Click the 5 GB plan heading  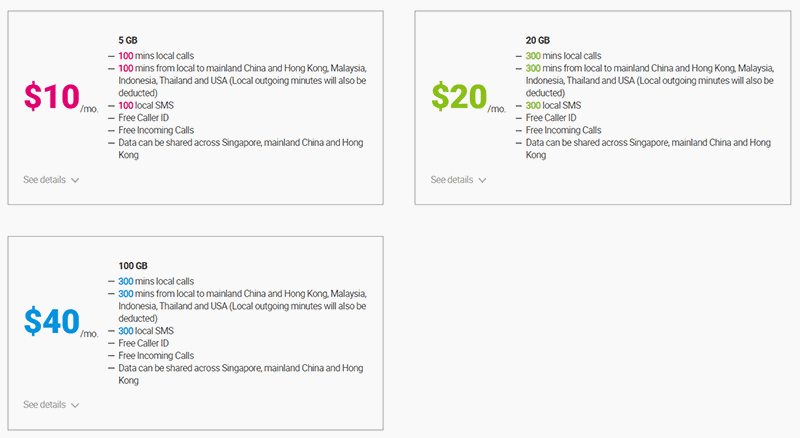[x=129, y=41]
